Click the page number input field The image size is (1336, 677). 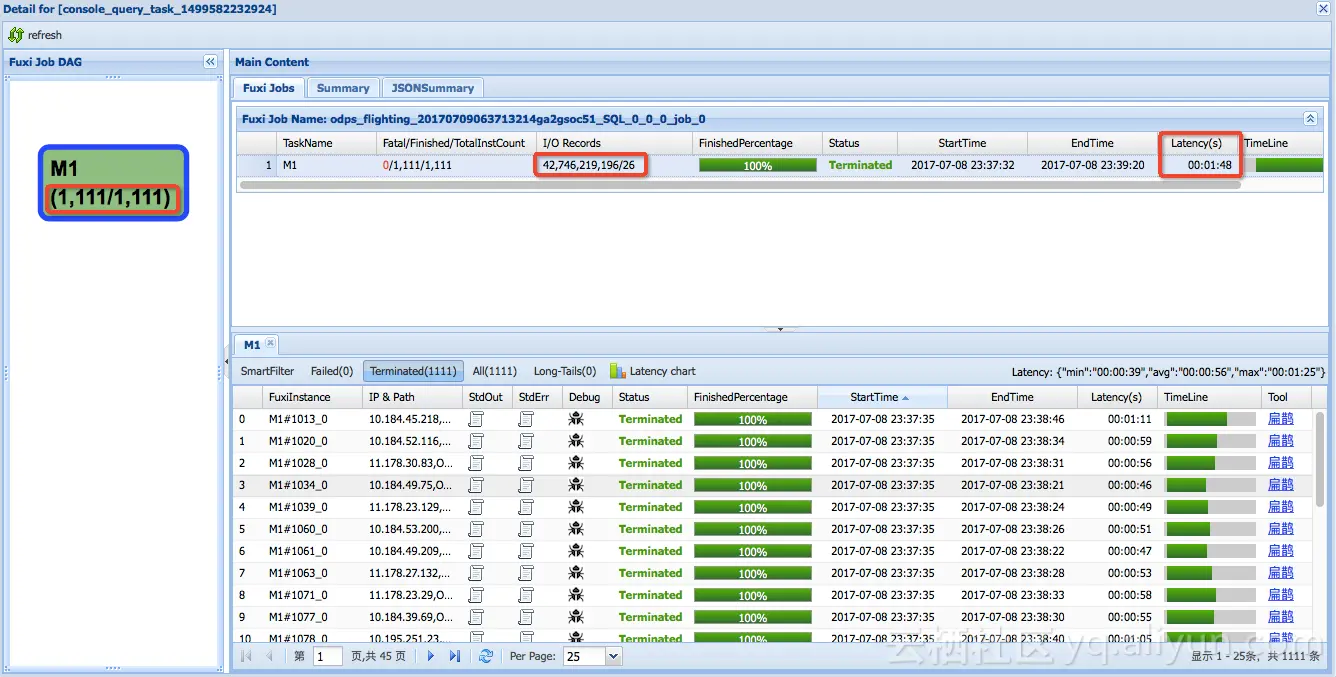(327, 656)
